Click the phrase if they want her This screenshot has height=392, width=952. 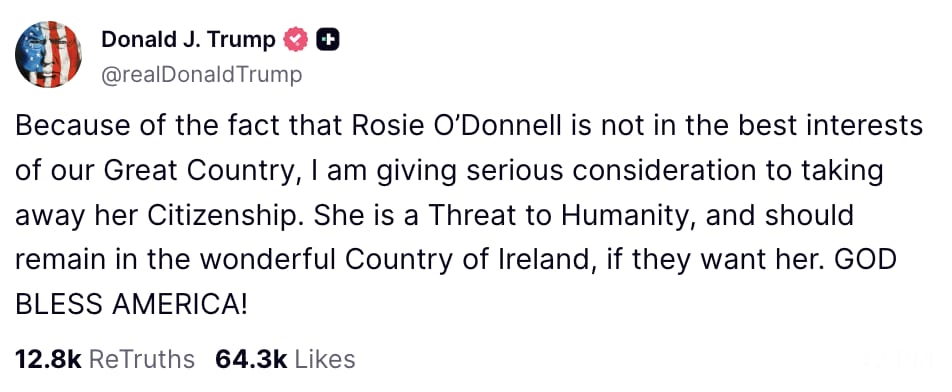pos(716,261)
